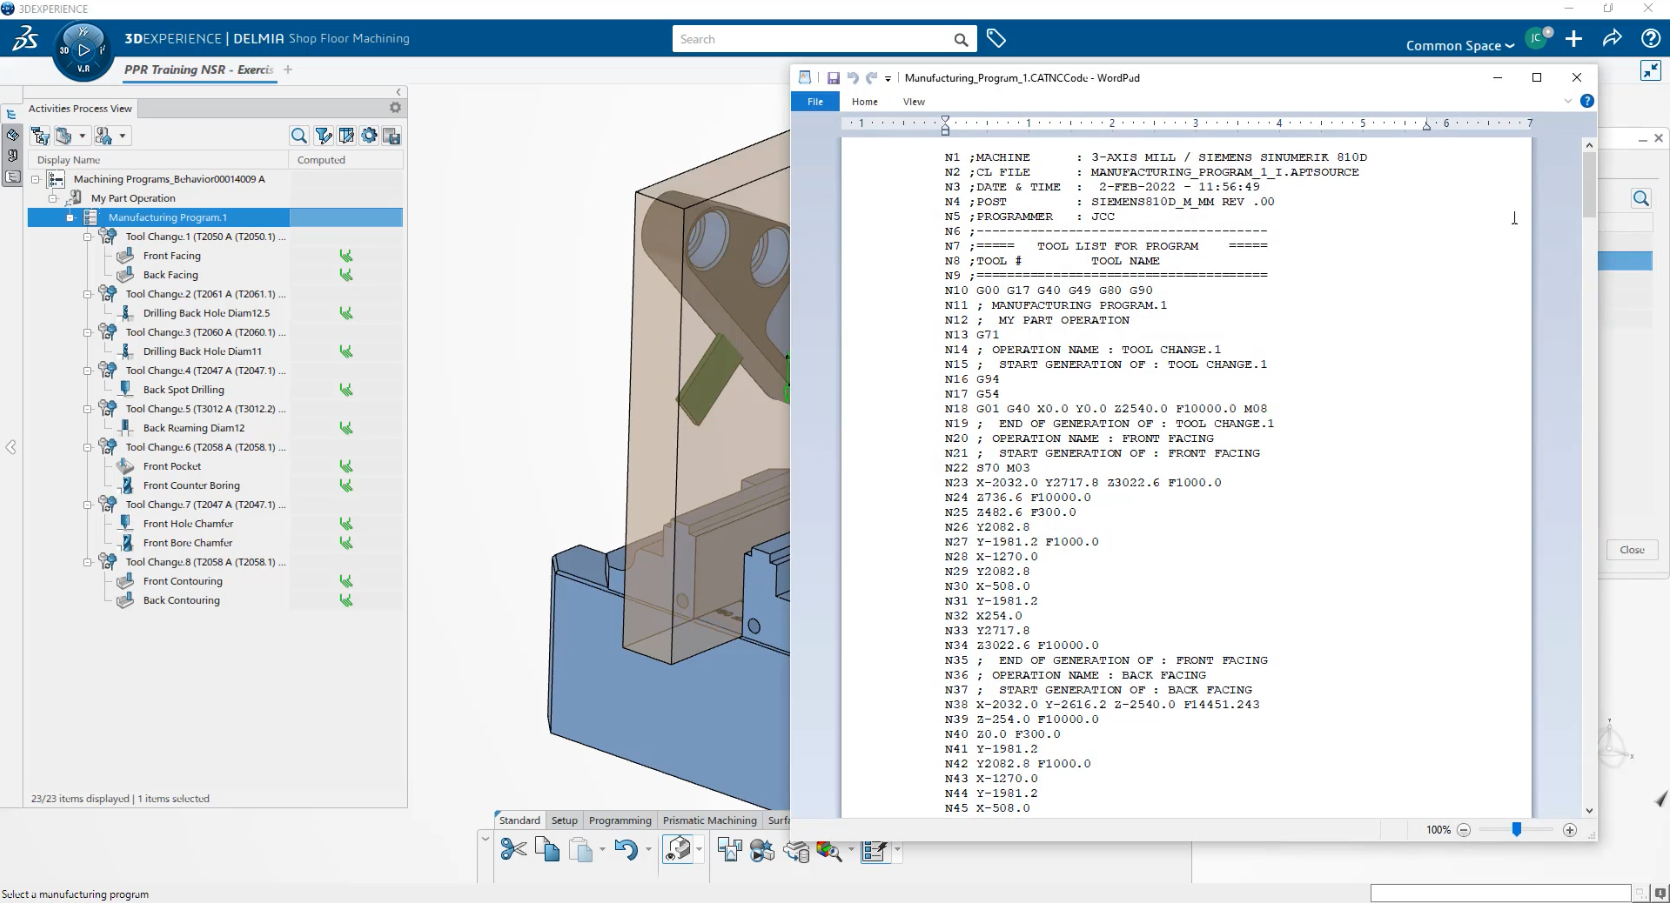Click the Close button on the right panel
1670x903 pixels.
pos(1632,550)
